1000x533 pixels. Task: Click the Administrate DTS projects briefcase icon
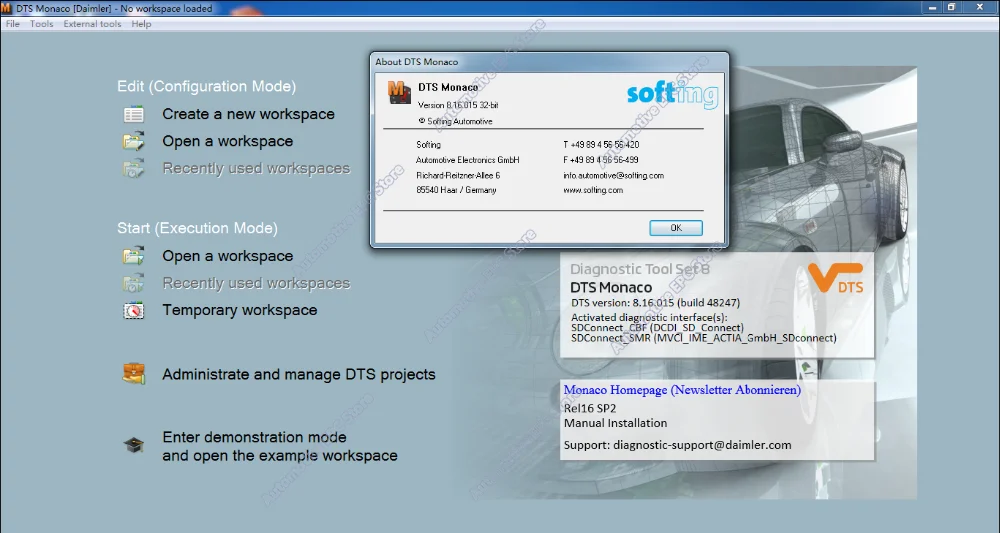point(134,374)
